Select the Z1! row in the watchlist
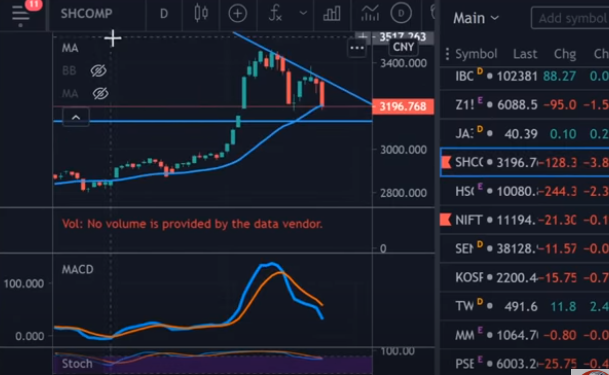The height and width of the screenshot is (375, 609). point(524,104)
